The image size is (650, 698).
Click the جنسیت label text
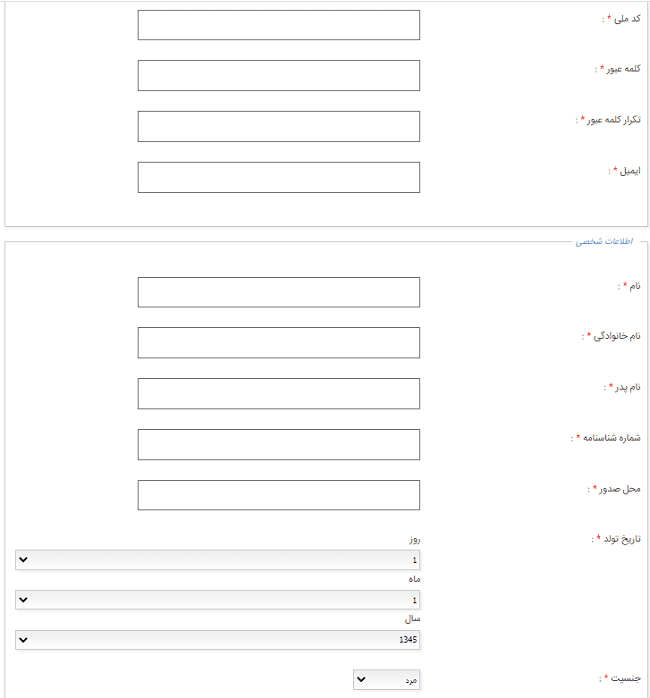(626, 678)
